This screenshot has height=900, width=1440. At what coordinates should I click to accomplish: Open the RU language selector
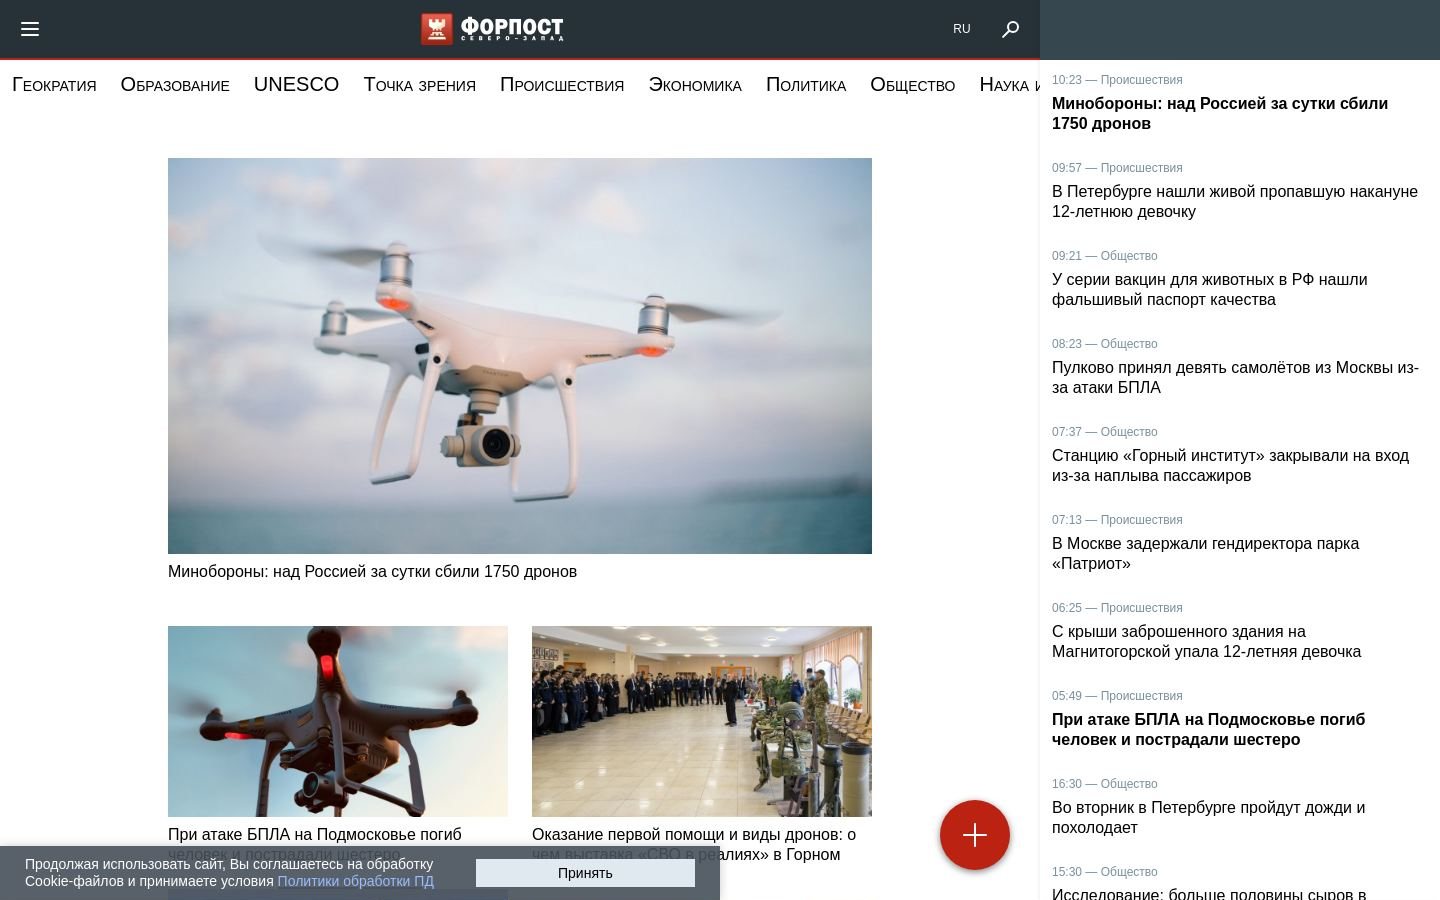[962, 29]
